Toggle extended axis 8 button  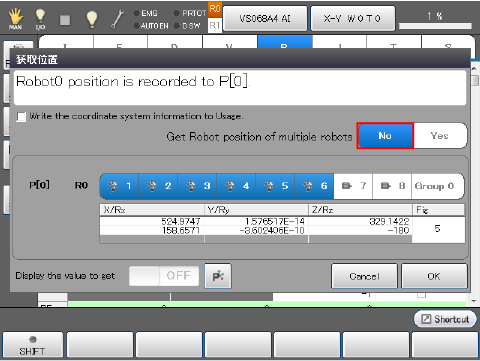tap(392, 186)
